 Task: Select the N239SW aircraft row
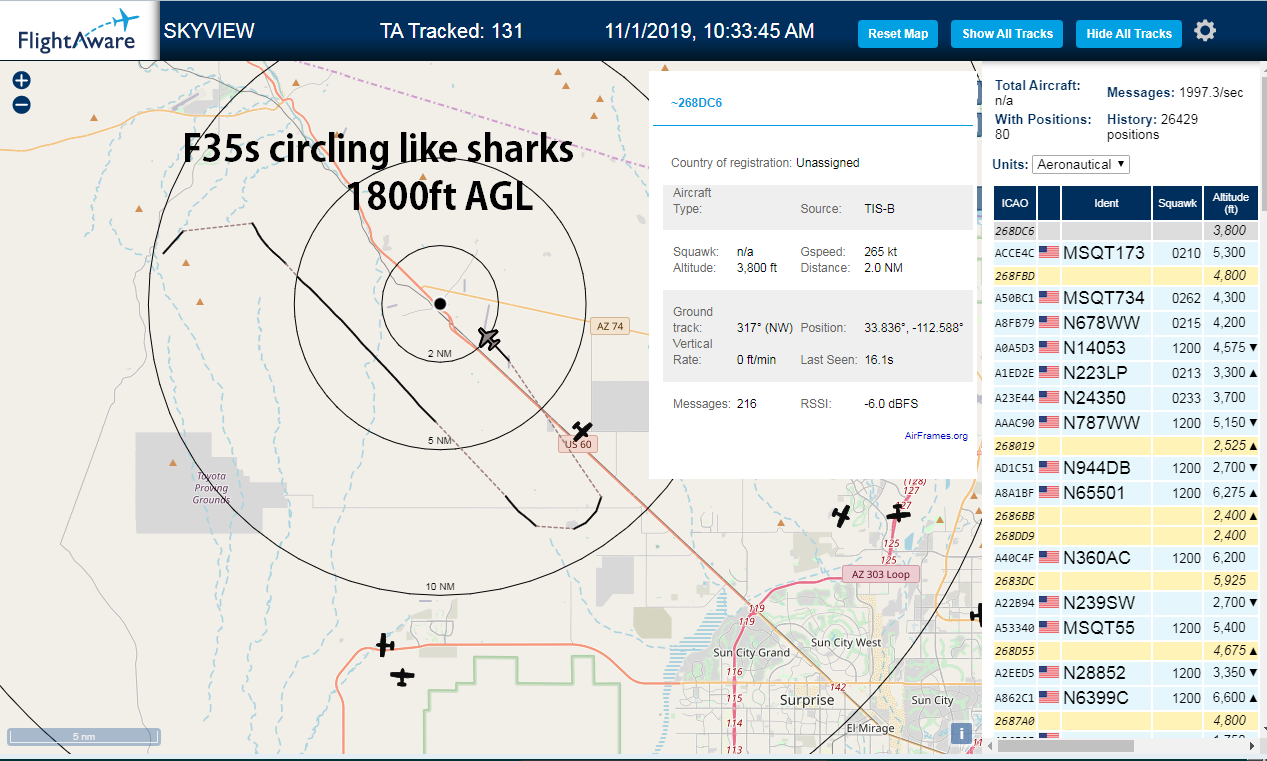(x=1126, y=603)
